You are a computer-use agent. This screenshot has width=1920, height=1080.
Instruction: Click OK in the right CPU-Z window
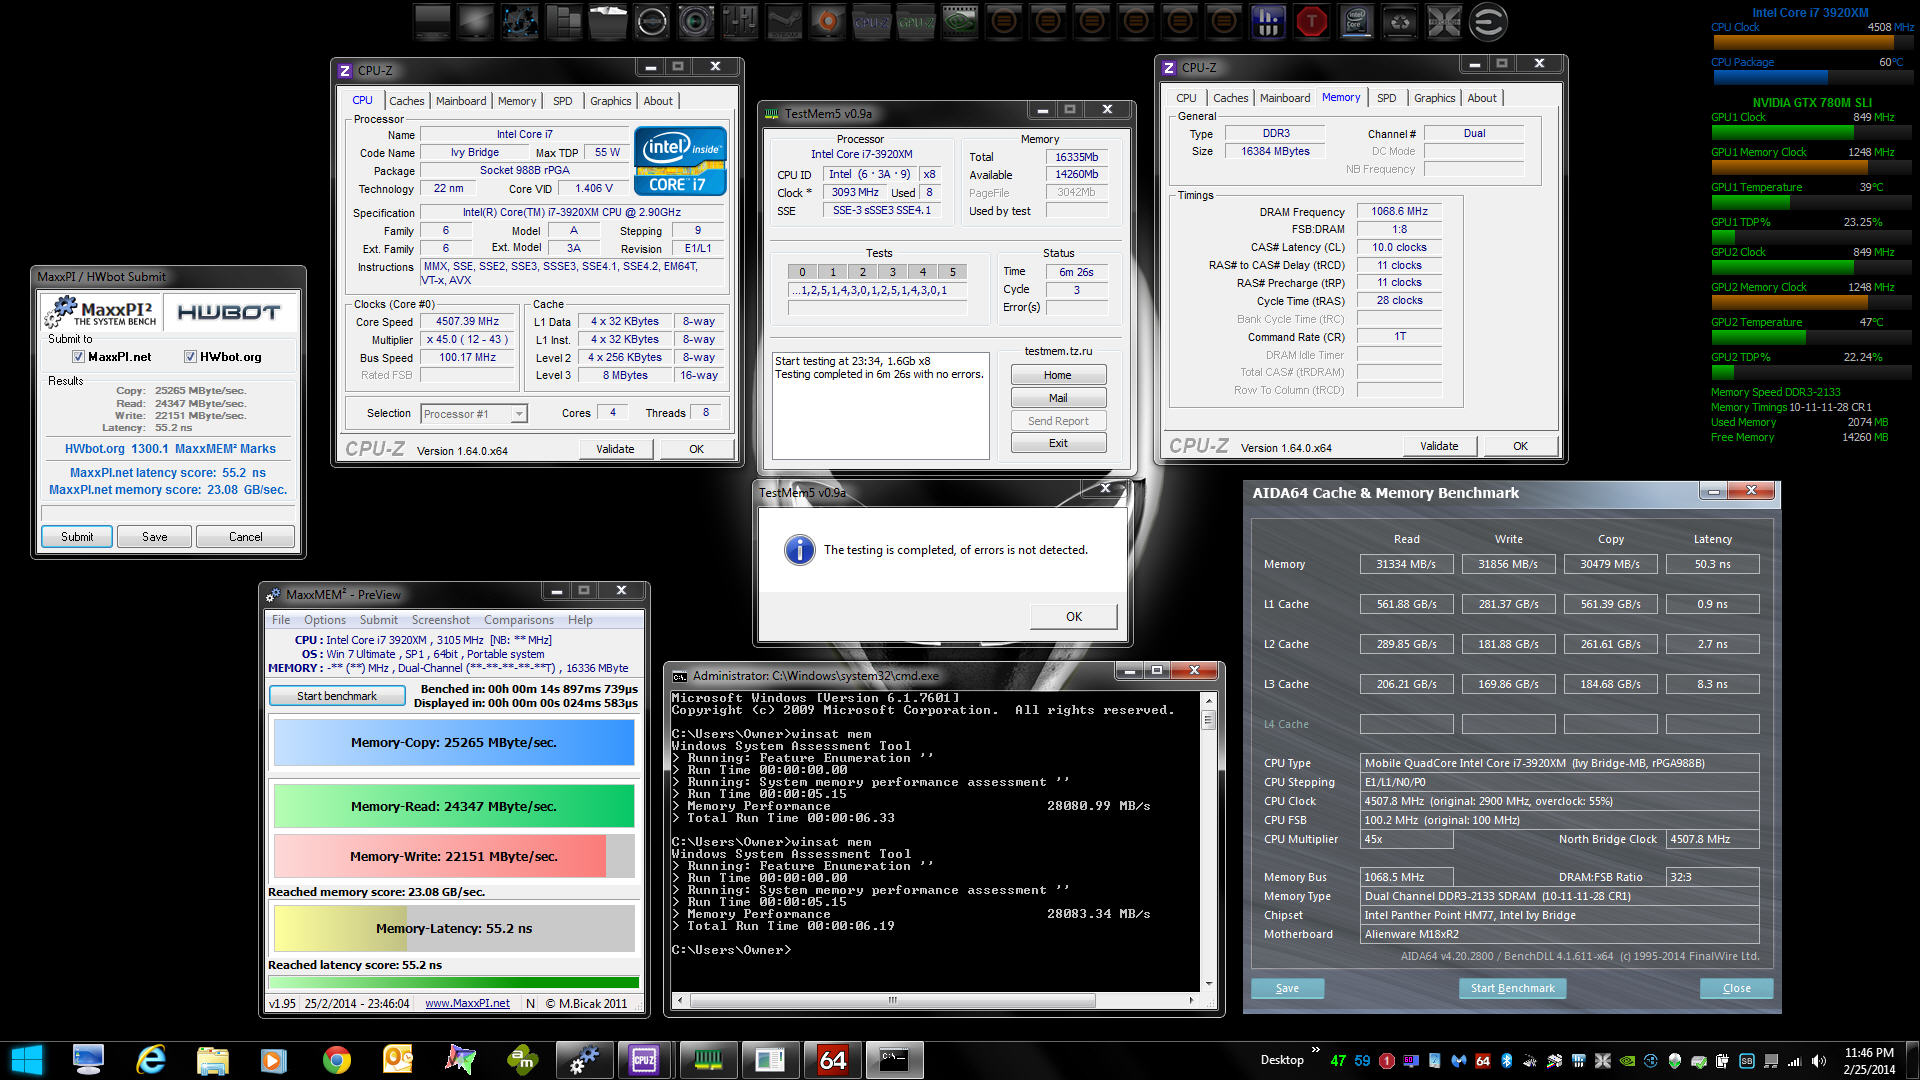[1520, 446]
